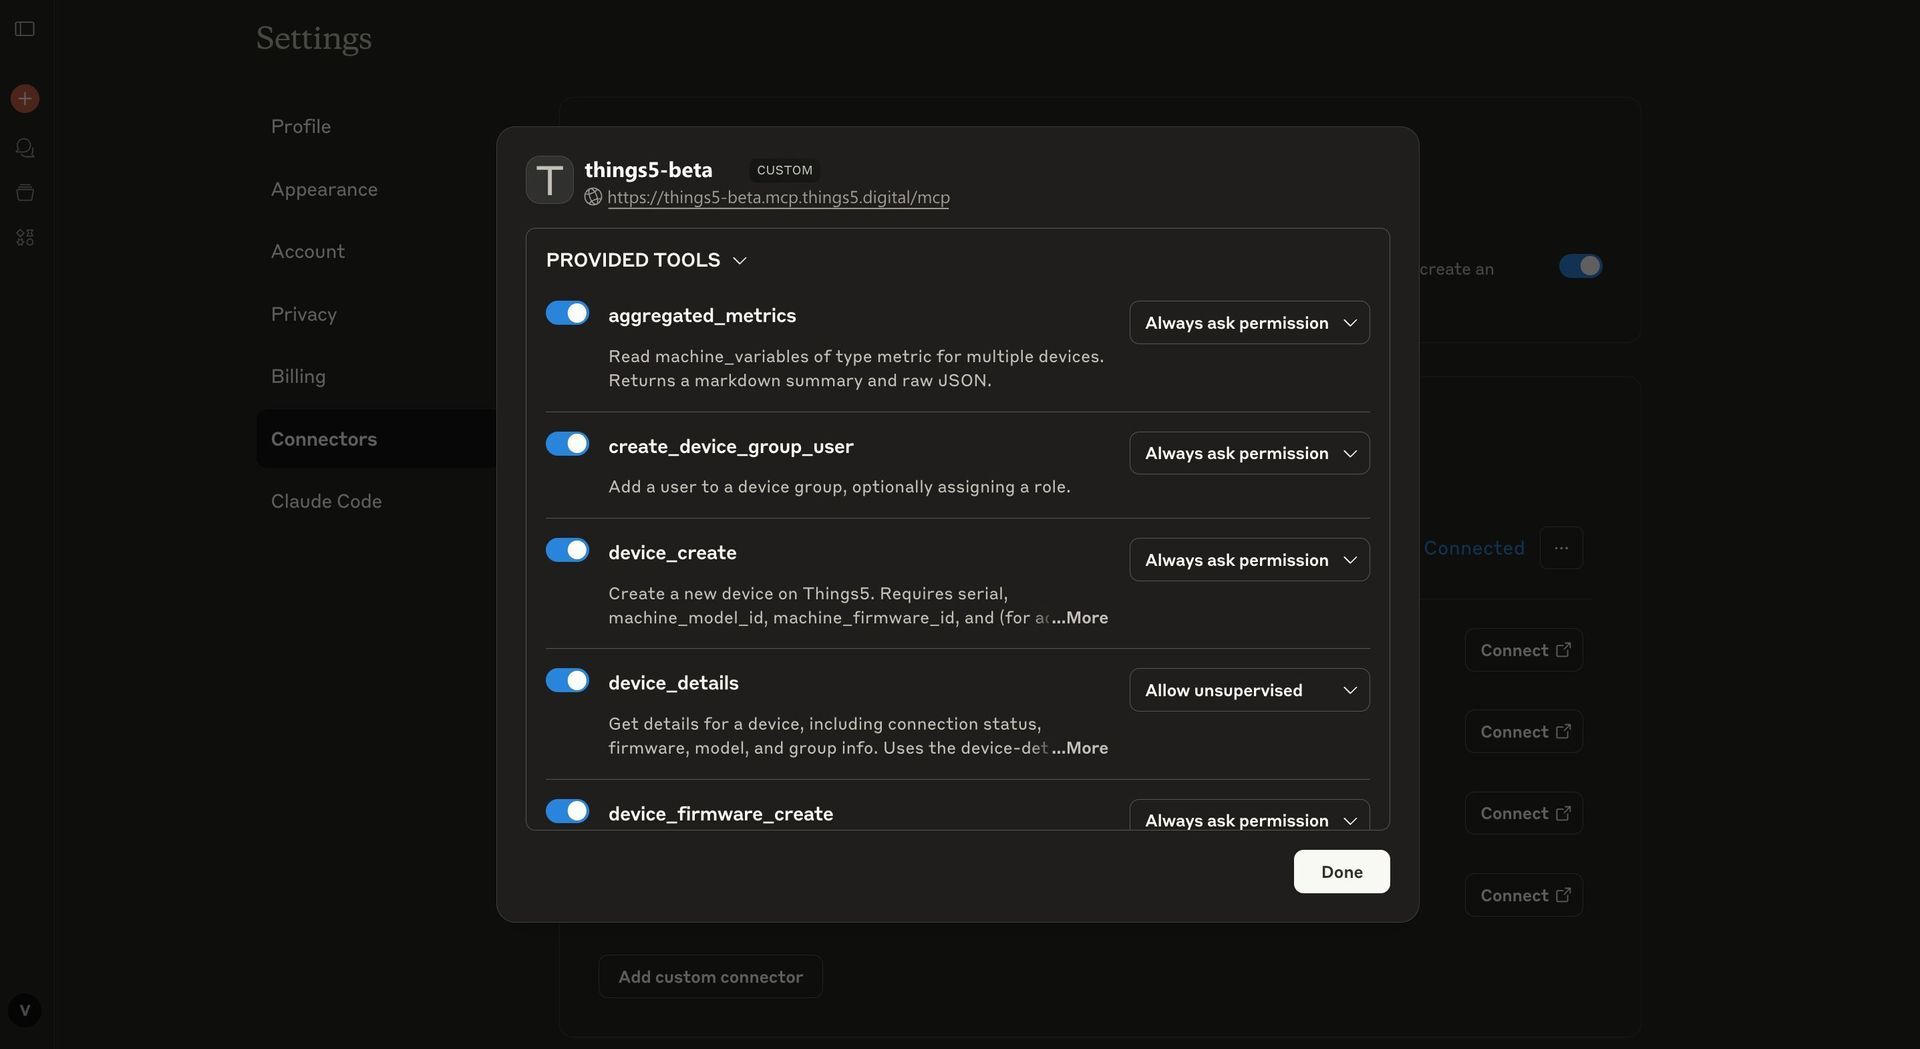Image resolution: width=1920 pixels, height=1049 pixels.
Task: Open the chats icon in the sidebar
Action: (x=25, y=148)
